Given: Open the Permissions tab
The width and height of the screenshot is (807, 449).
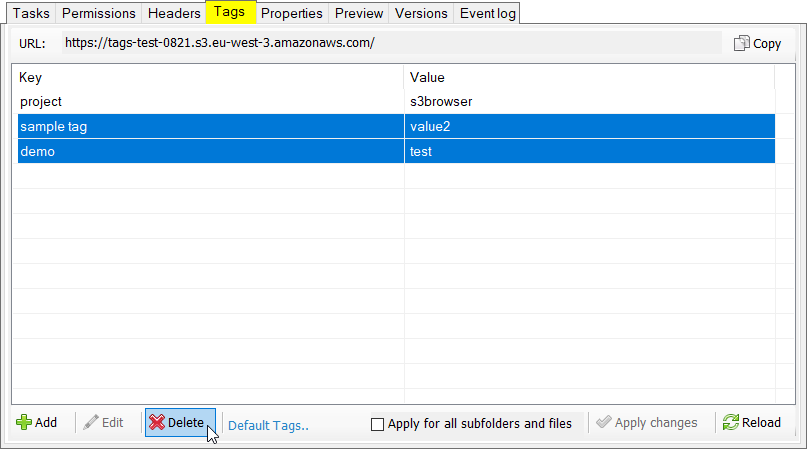Looking at the screenshot, I should tap(99, 13).
